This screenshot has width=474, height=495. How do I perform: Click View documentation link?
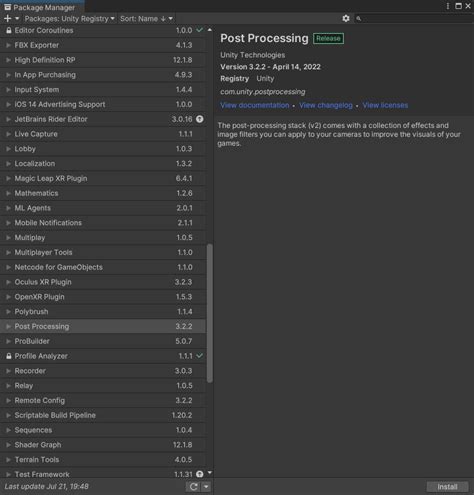(x=255, y=105)
